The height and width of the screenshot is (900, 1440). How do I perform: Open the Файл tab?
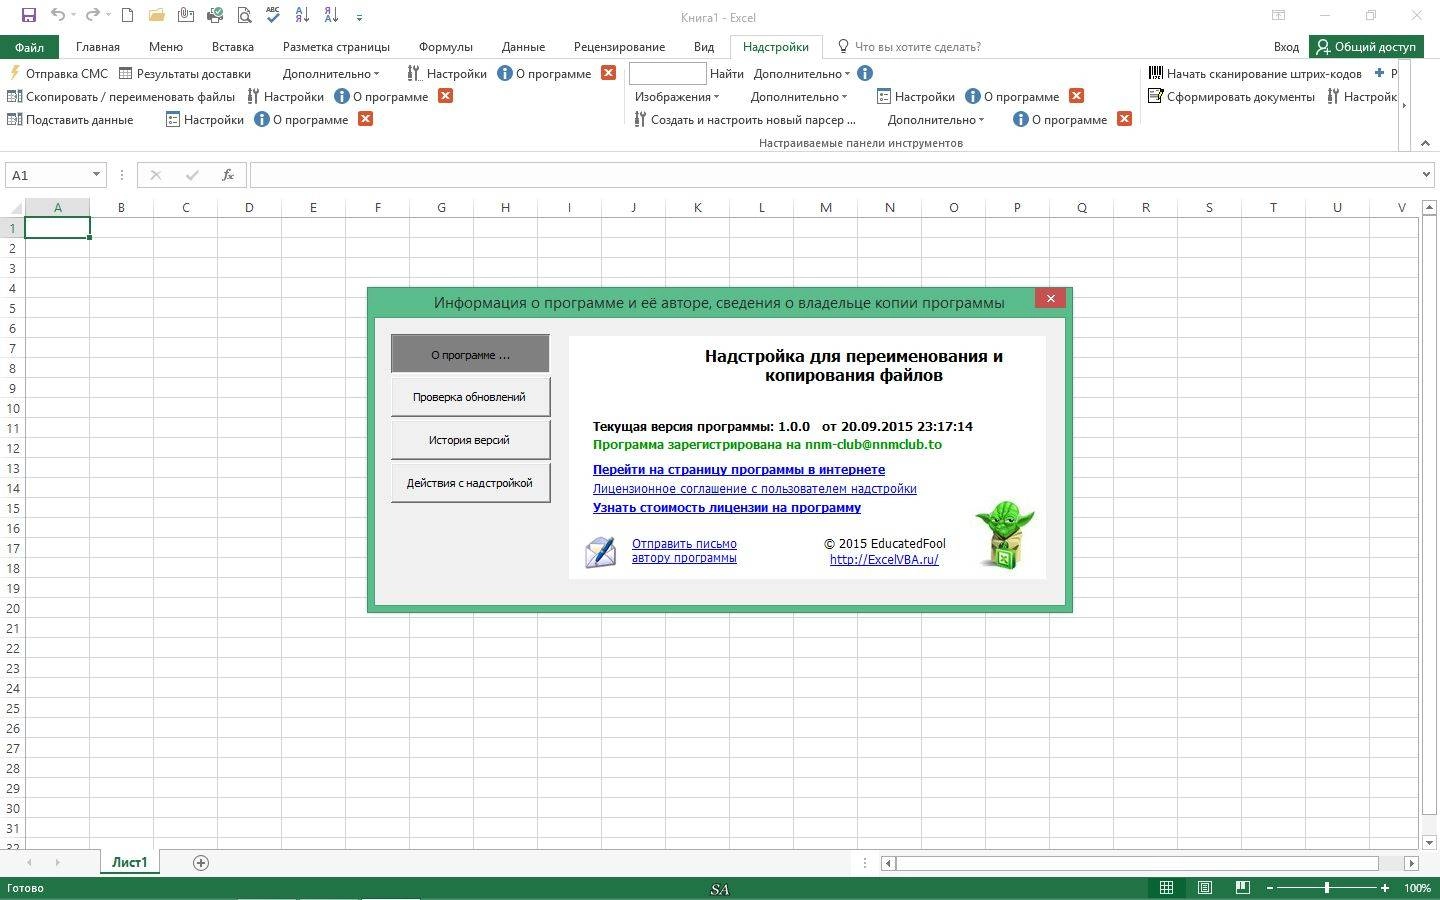point(29,47)
